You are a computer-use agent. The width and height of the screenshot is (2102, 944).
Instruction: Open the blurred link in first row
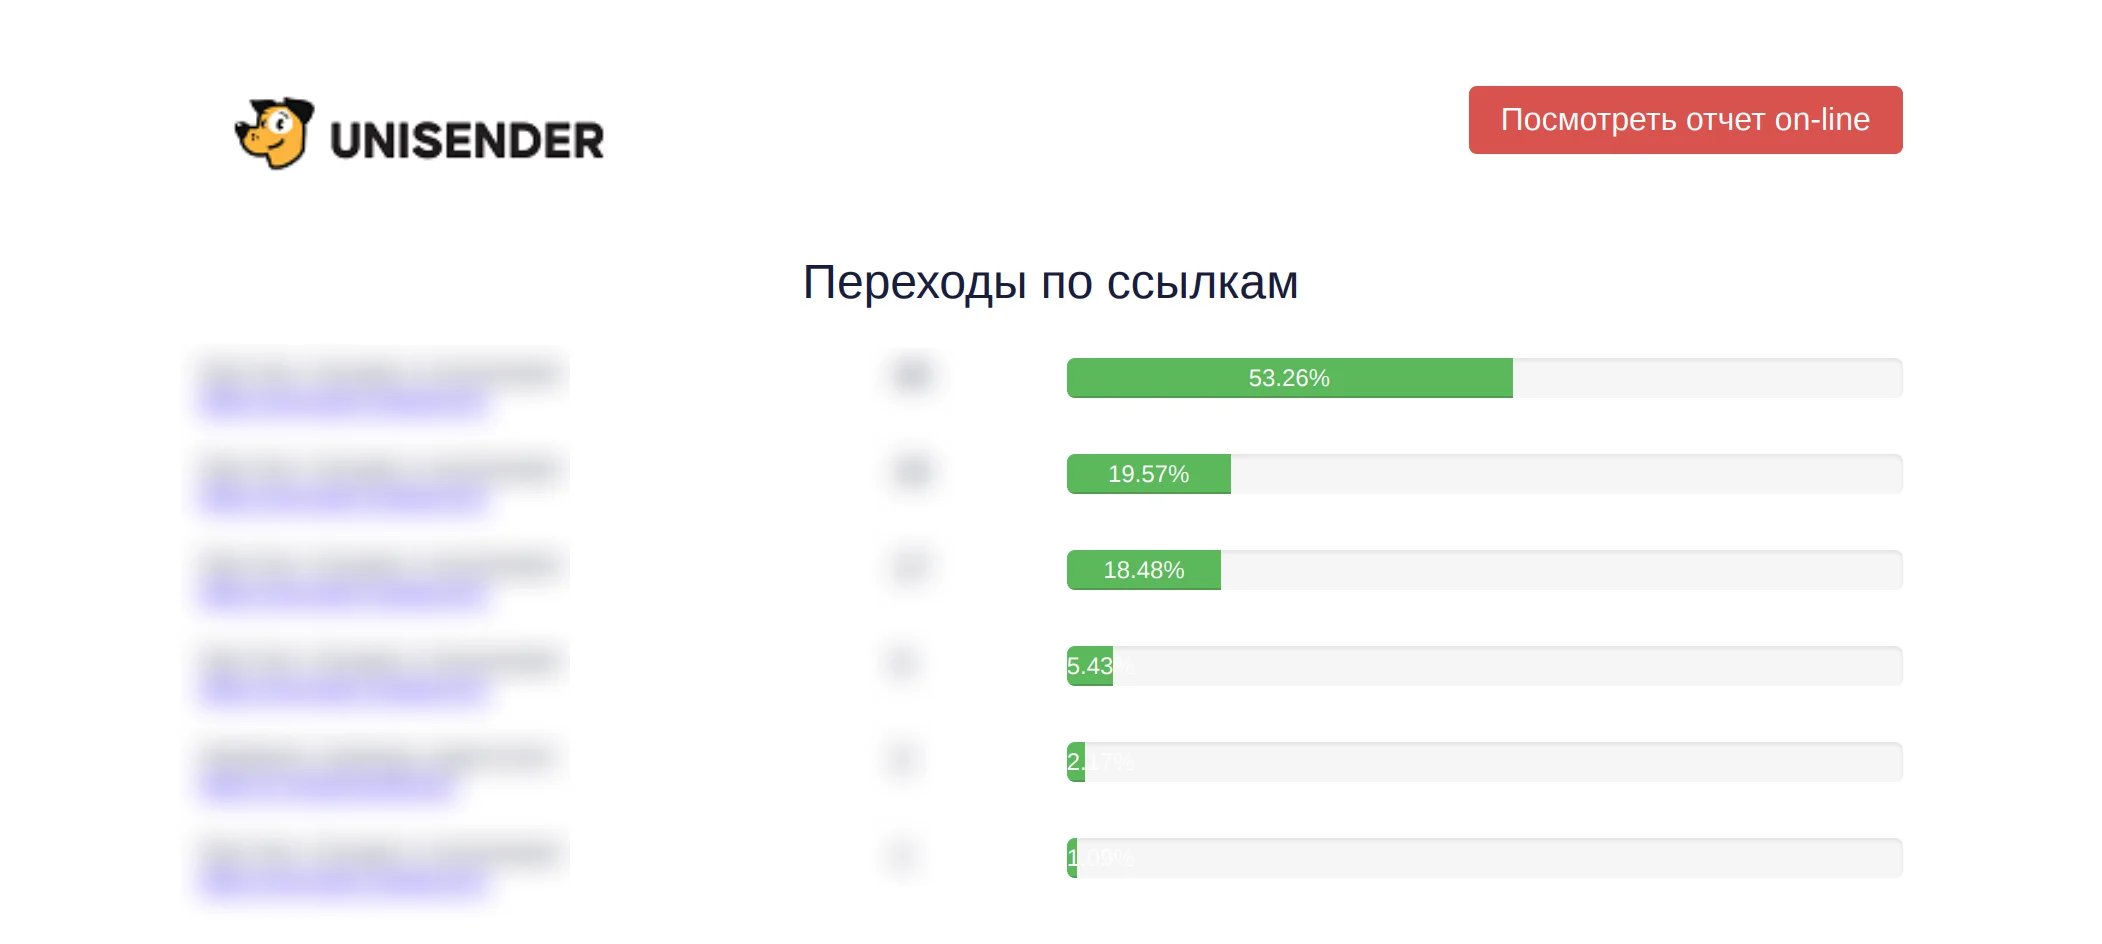(343, 402)
